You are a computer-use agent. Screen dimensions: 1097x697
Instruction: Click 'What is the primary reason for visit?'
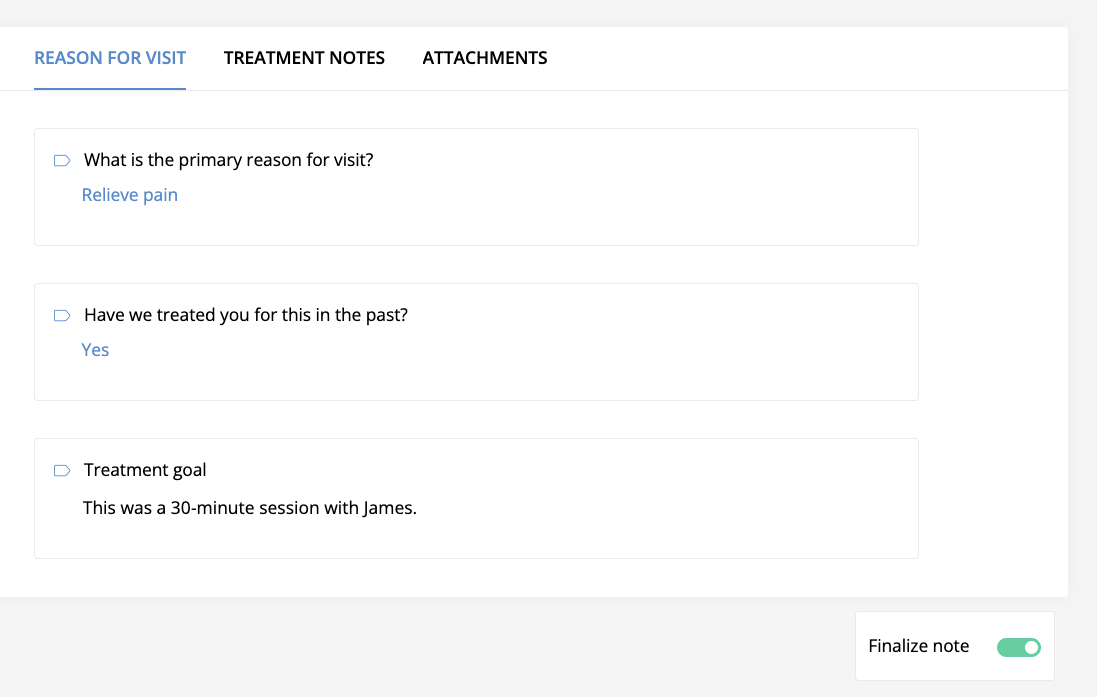(229, 160)
